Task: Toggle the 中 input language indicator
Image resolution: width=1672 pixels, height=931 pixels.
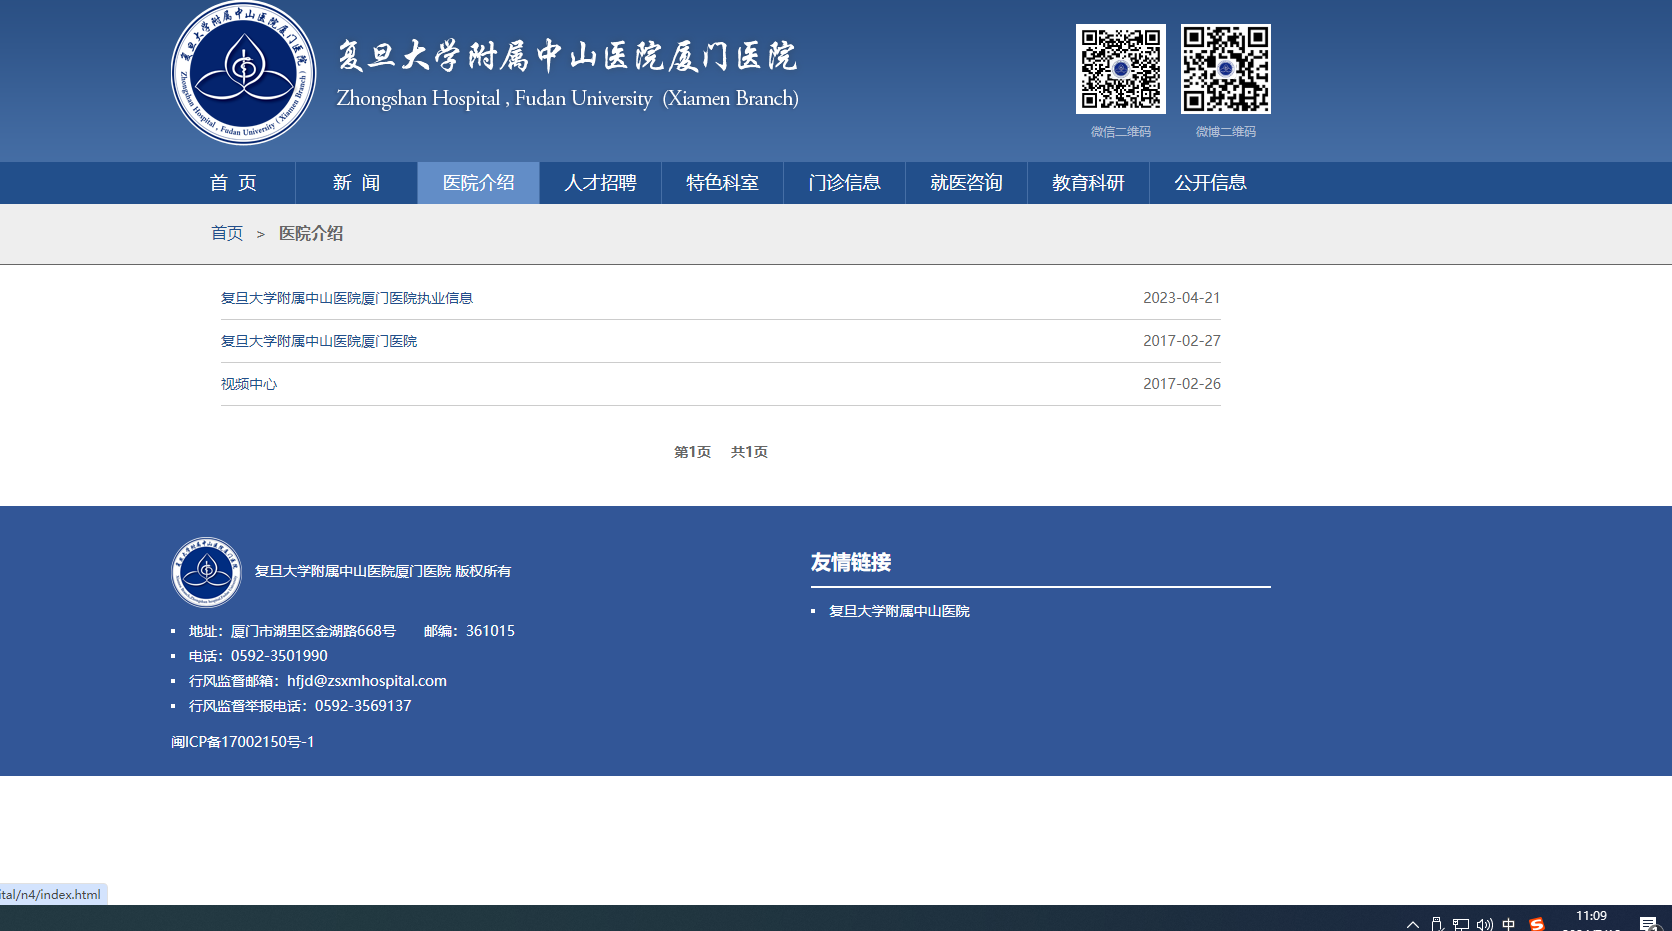Action: [x=1508, y=924]
